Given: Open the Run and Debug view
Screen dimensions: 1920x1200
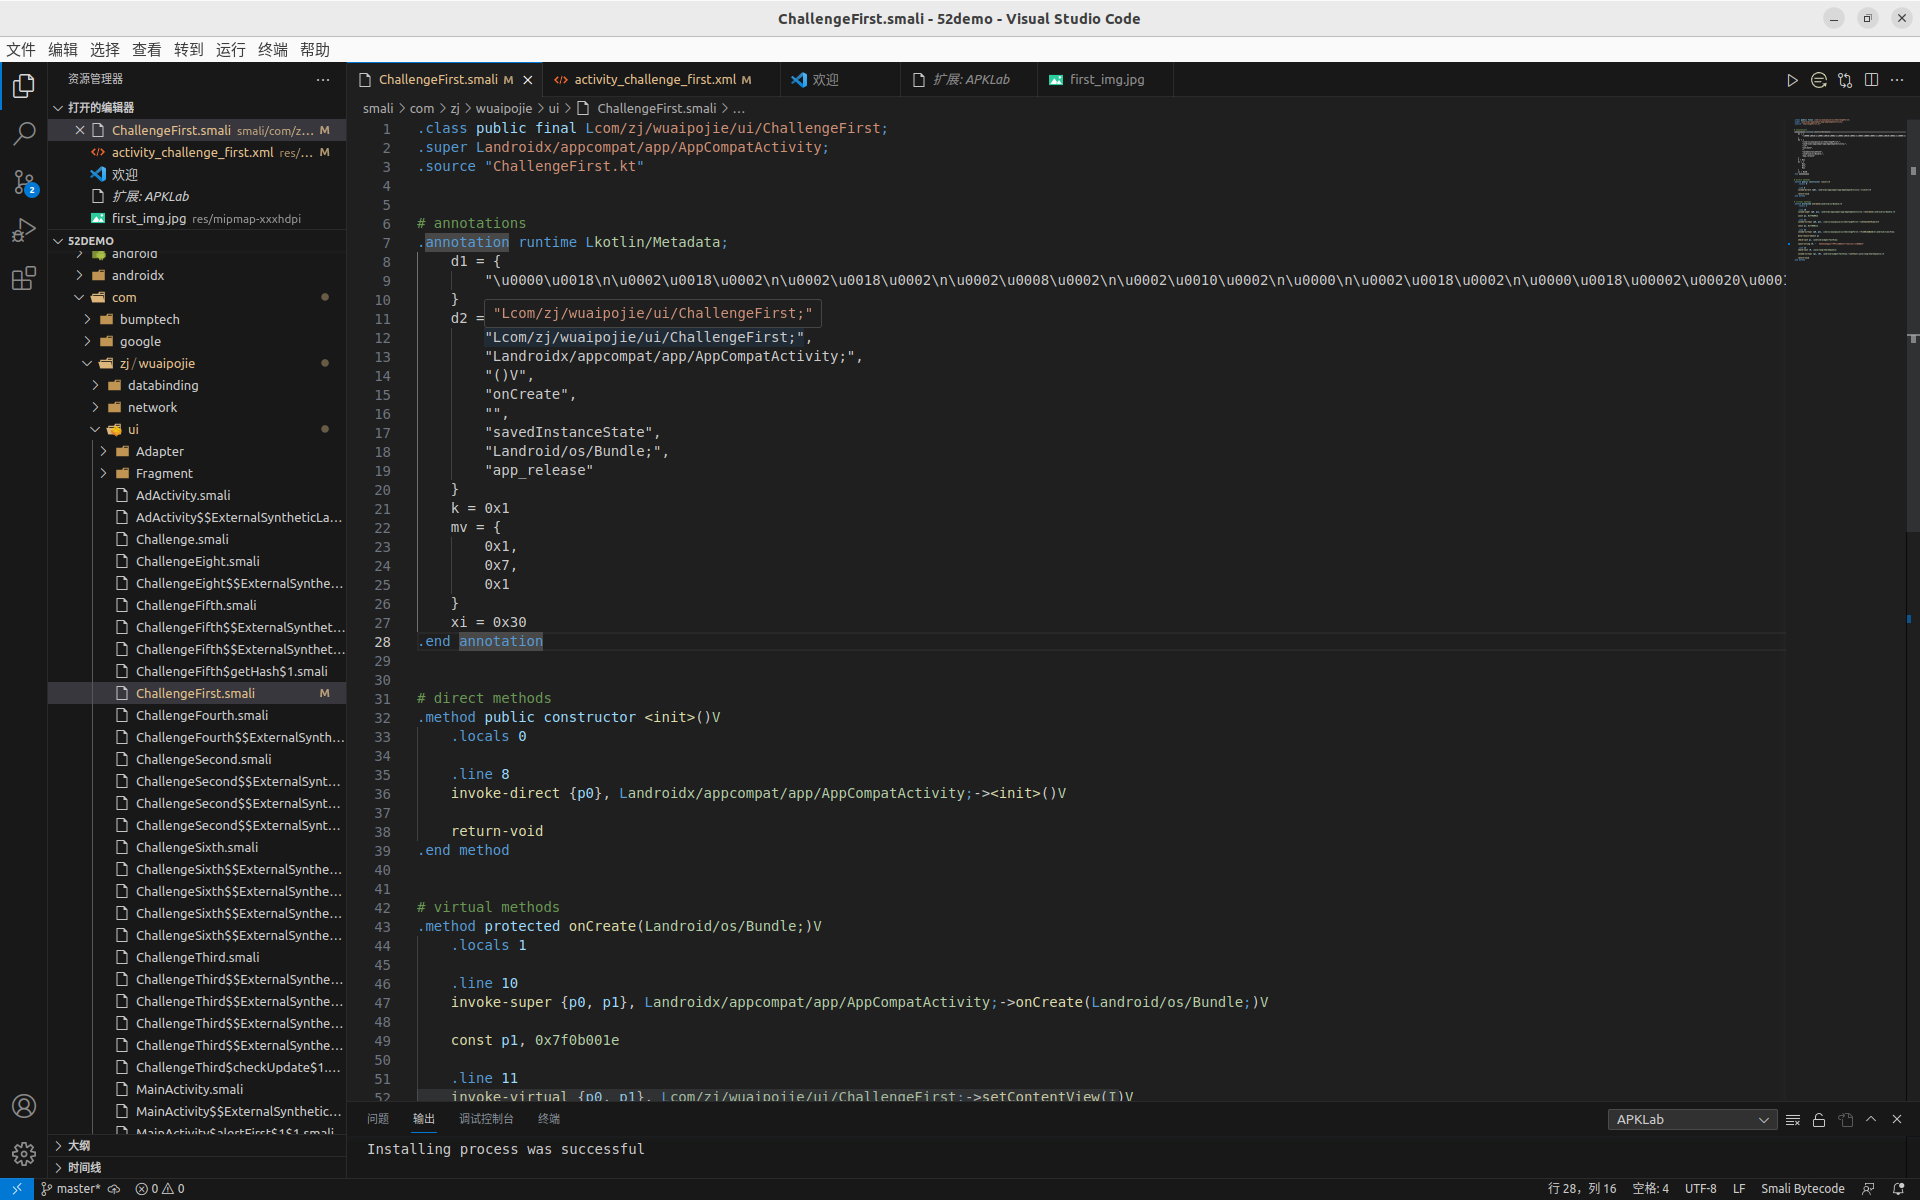Looking at the screenshot, I should (24, 230).
